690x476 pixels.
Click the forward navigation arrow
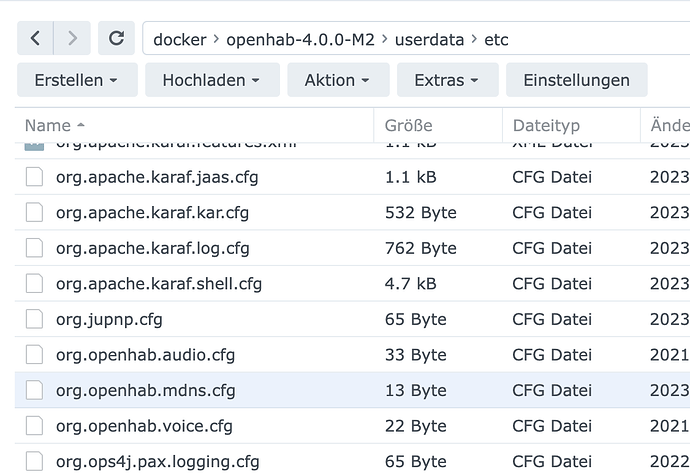(x=72, y=39)
